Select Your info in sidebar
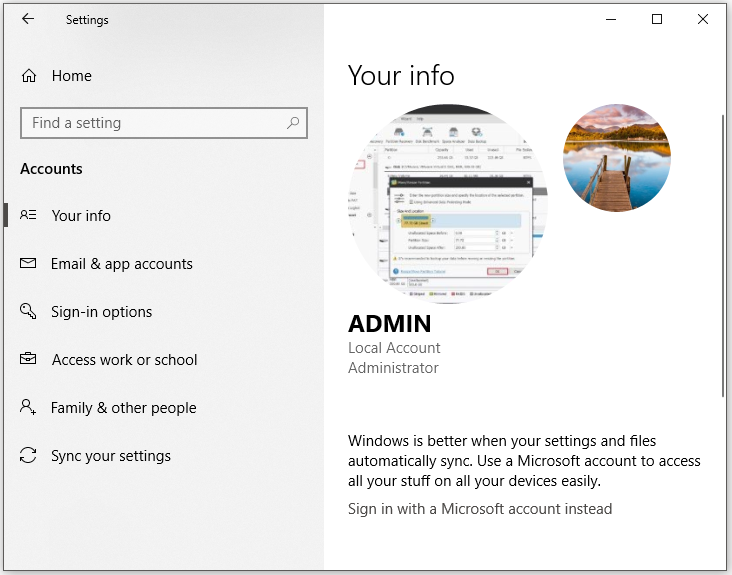The width and height of the screenshot is (732, 575). point(81,216)
